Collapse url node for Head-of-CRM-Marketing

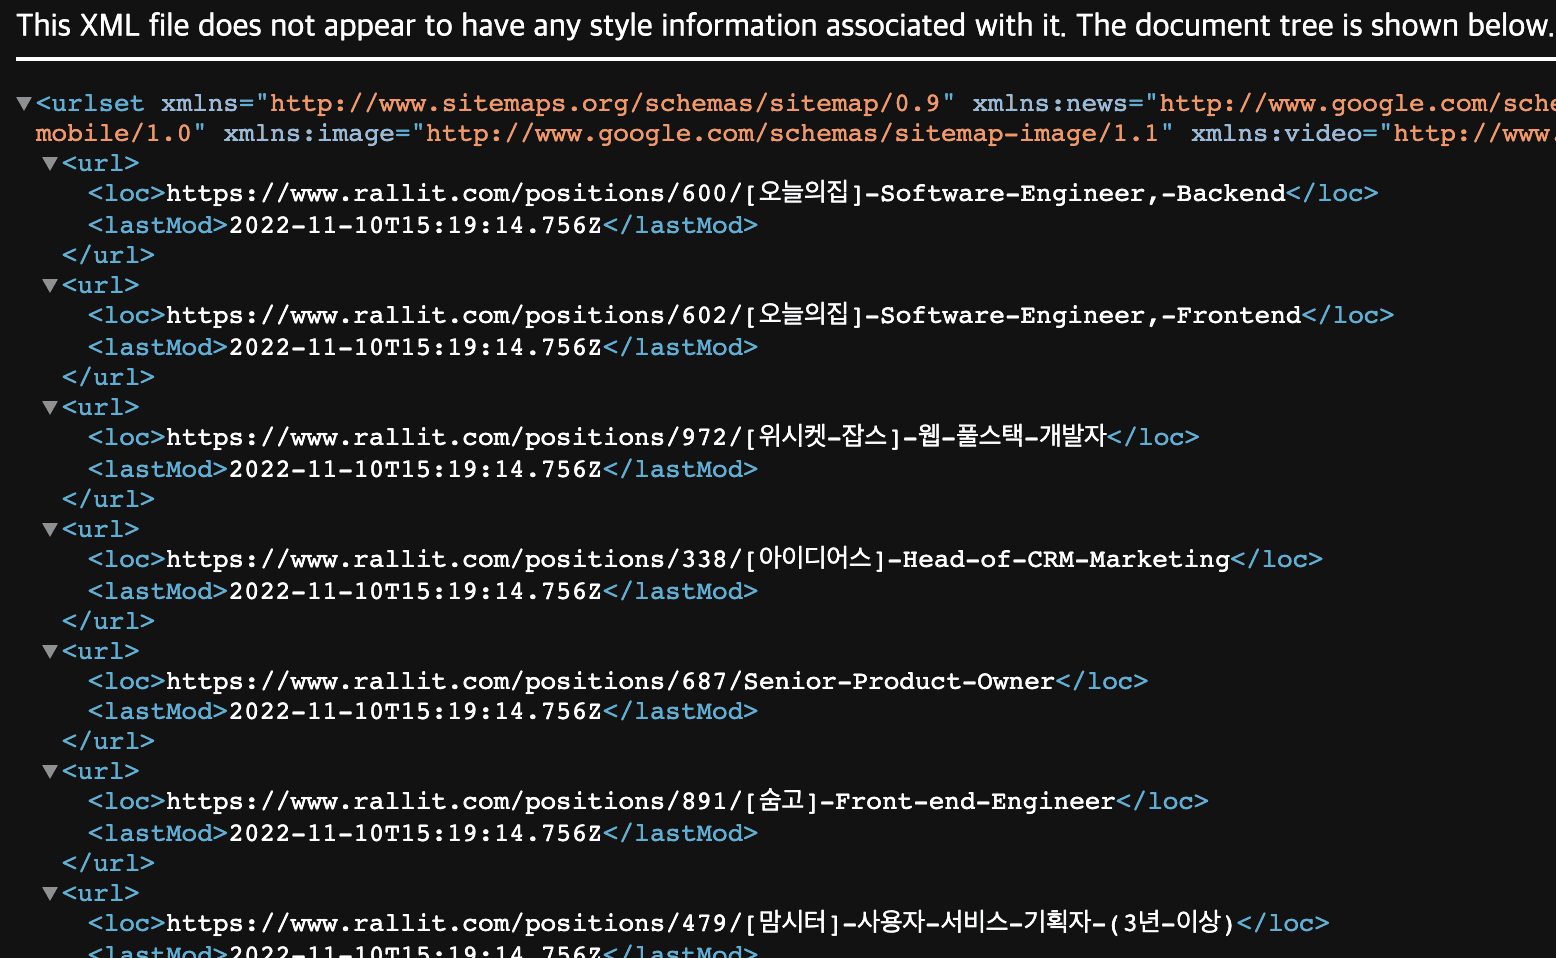point(50,529)
